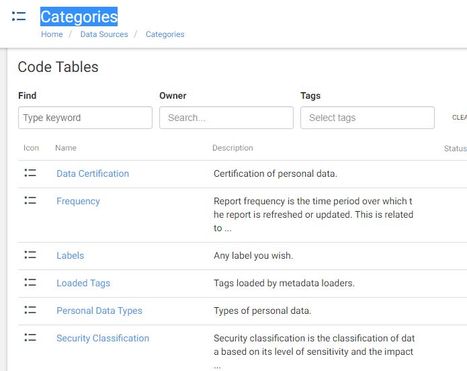
Task: Click the icon in Frequency row
Action: (x=30, y=200)
